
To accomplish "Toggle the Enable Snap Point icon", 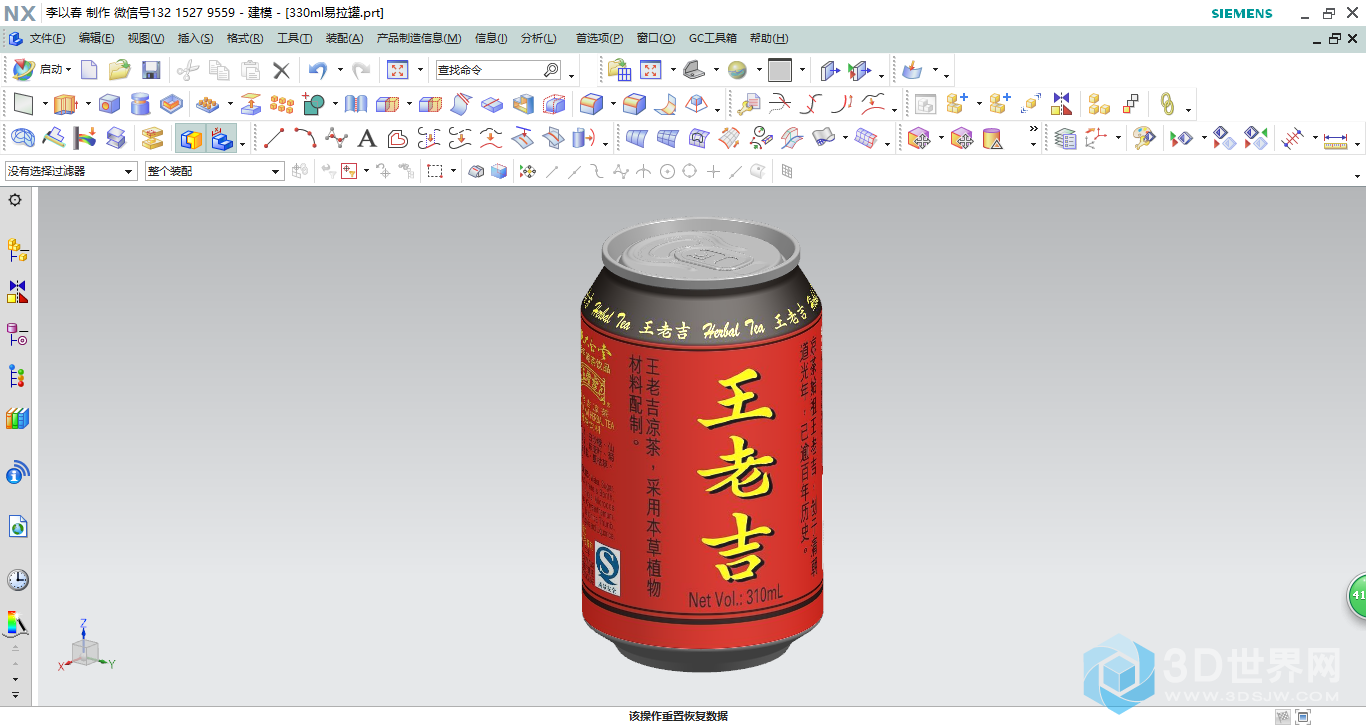I will coord(528,172).
